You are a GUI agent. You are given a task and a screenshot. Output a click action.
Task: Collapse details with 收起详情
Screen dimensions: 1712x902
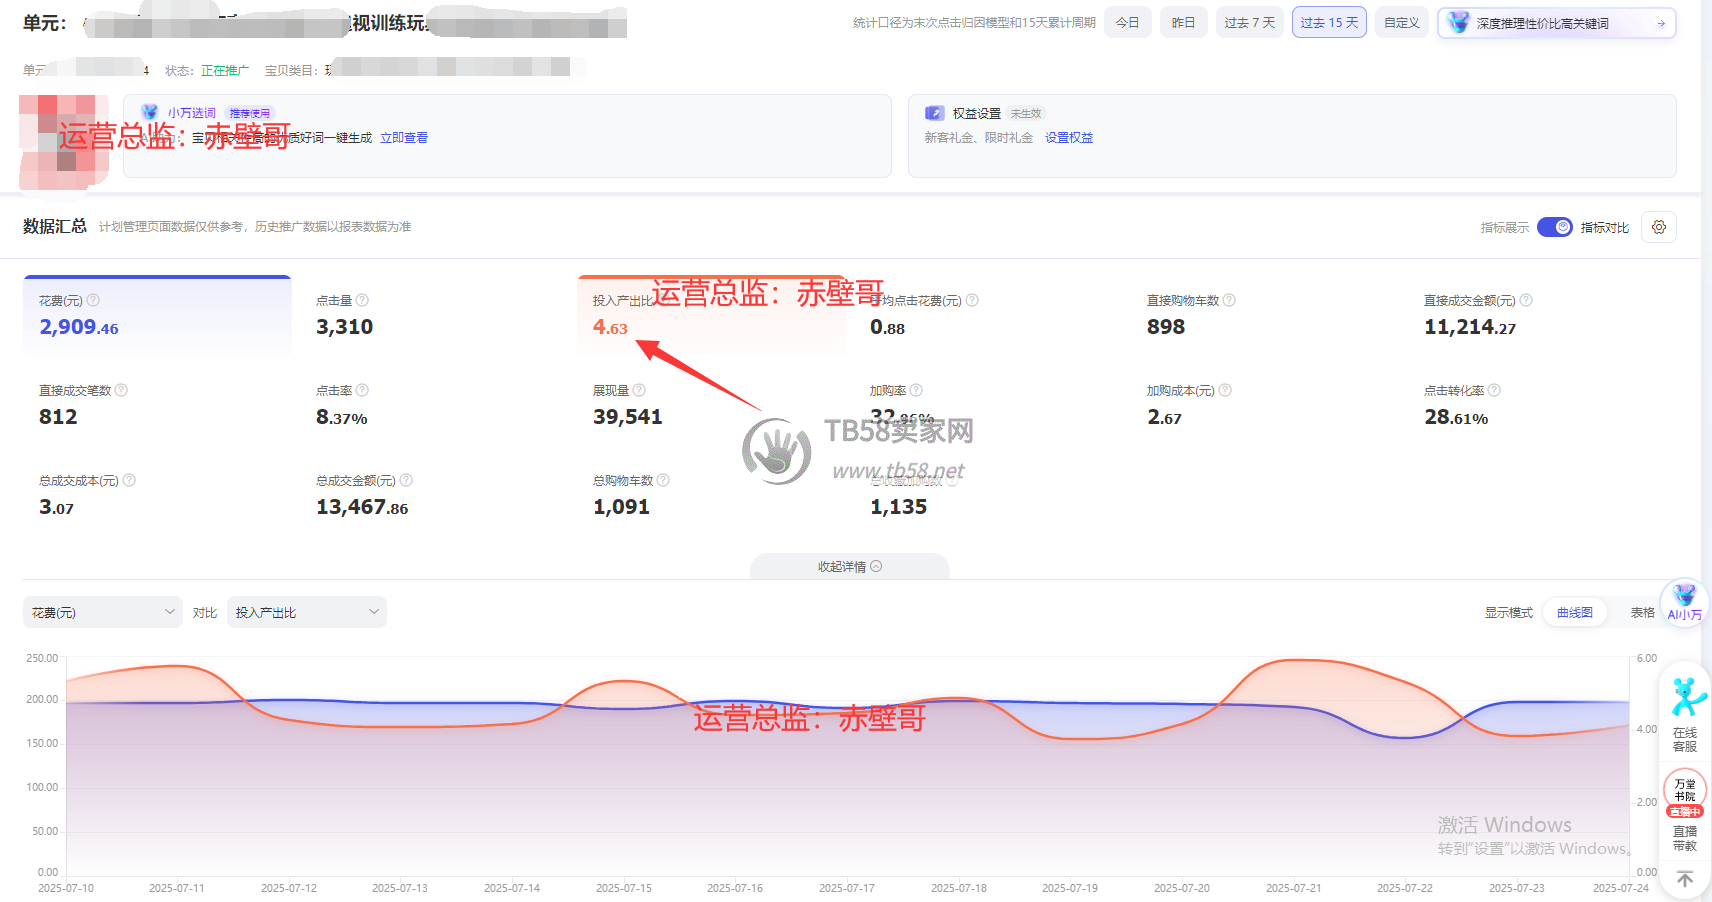(x=849, y=567)
